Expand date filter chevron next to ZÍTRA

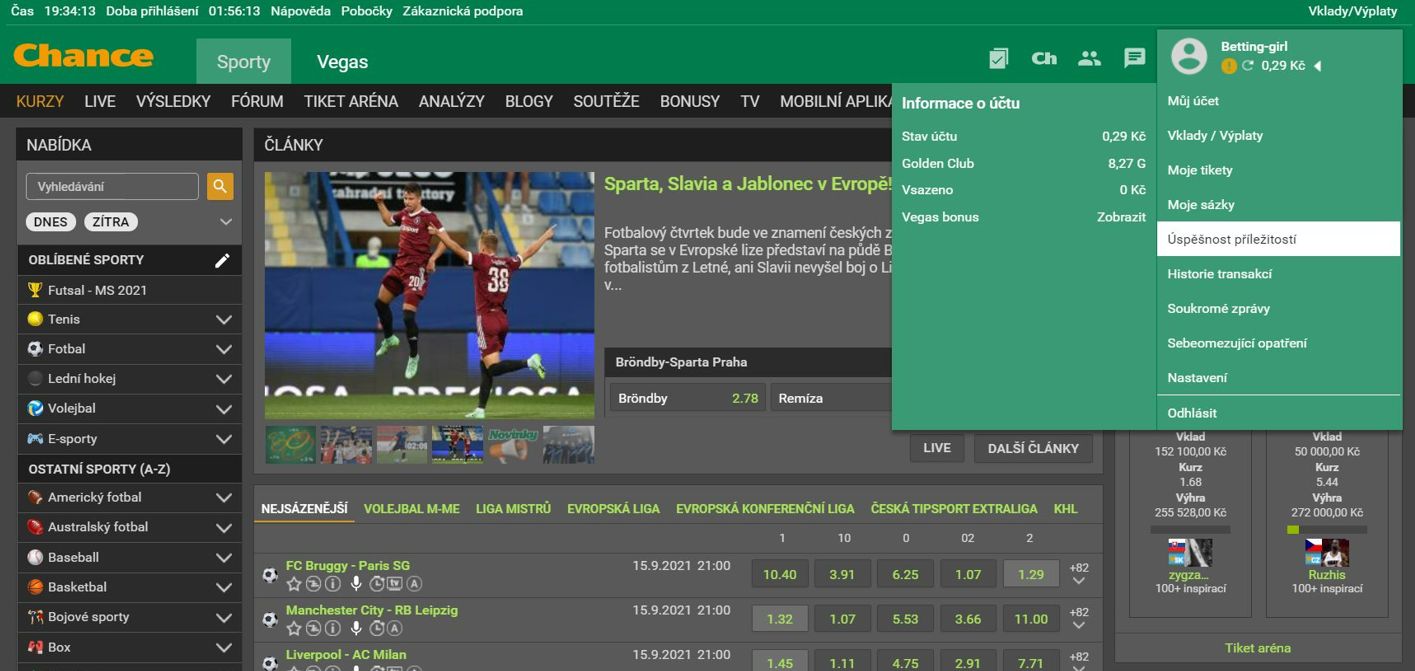coord(225,222)
